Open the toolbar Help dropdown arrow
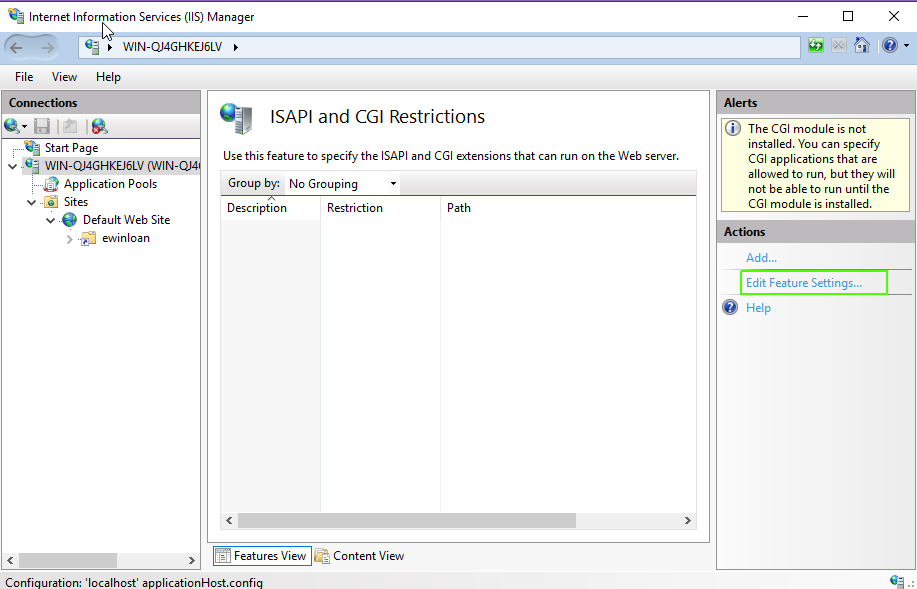The height and width of the screenshot is (589, 917). coord(906,46)
